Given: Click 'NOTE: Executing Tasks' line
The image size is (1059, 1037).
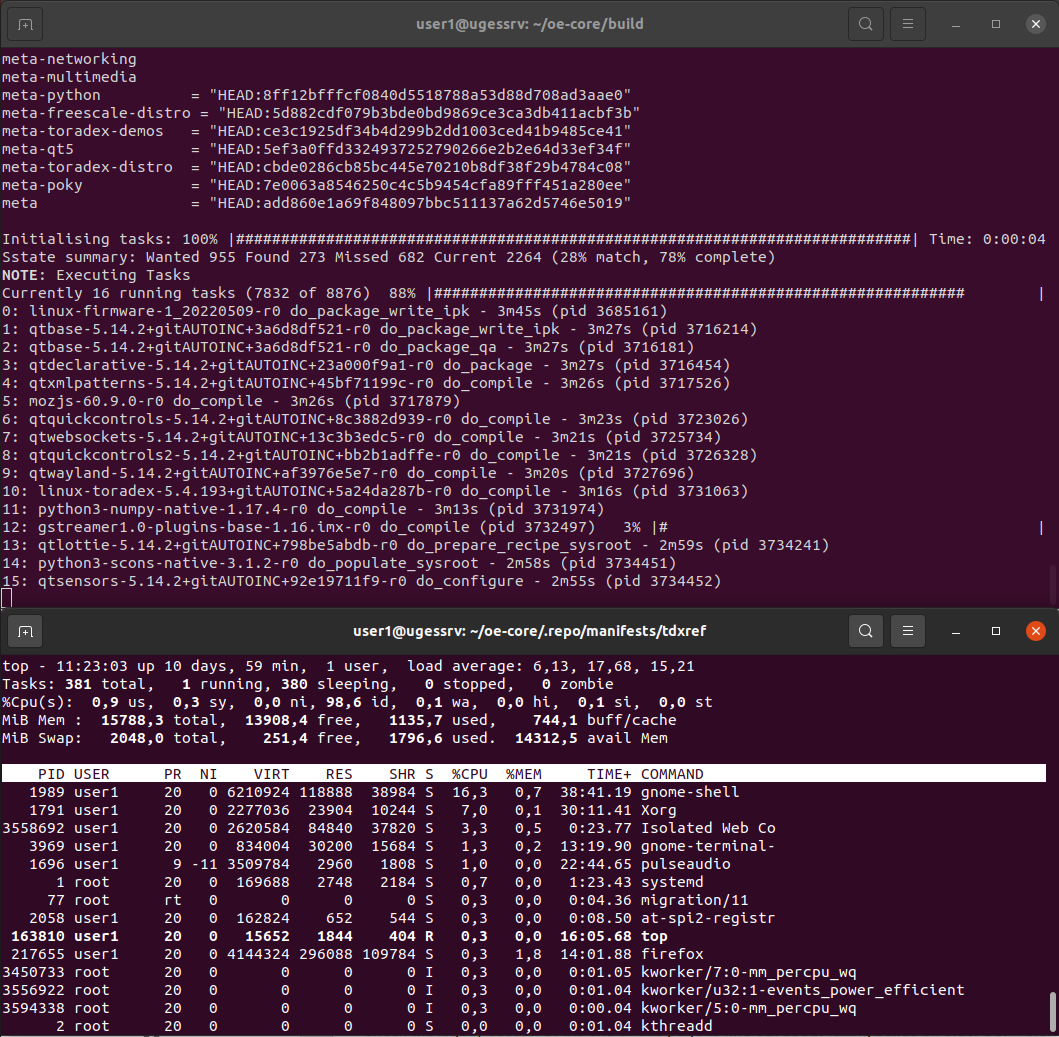Looking at the screenshot, I should pos(96,275).
